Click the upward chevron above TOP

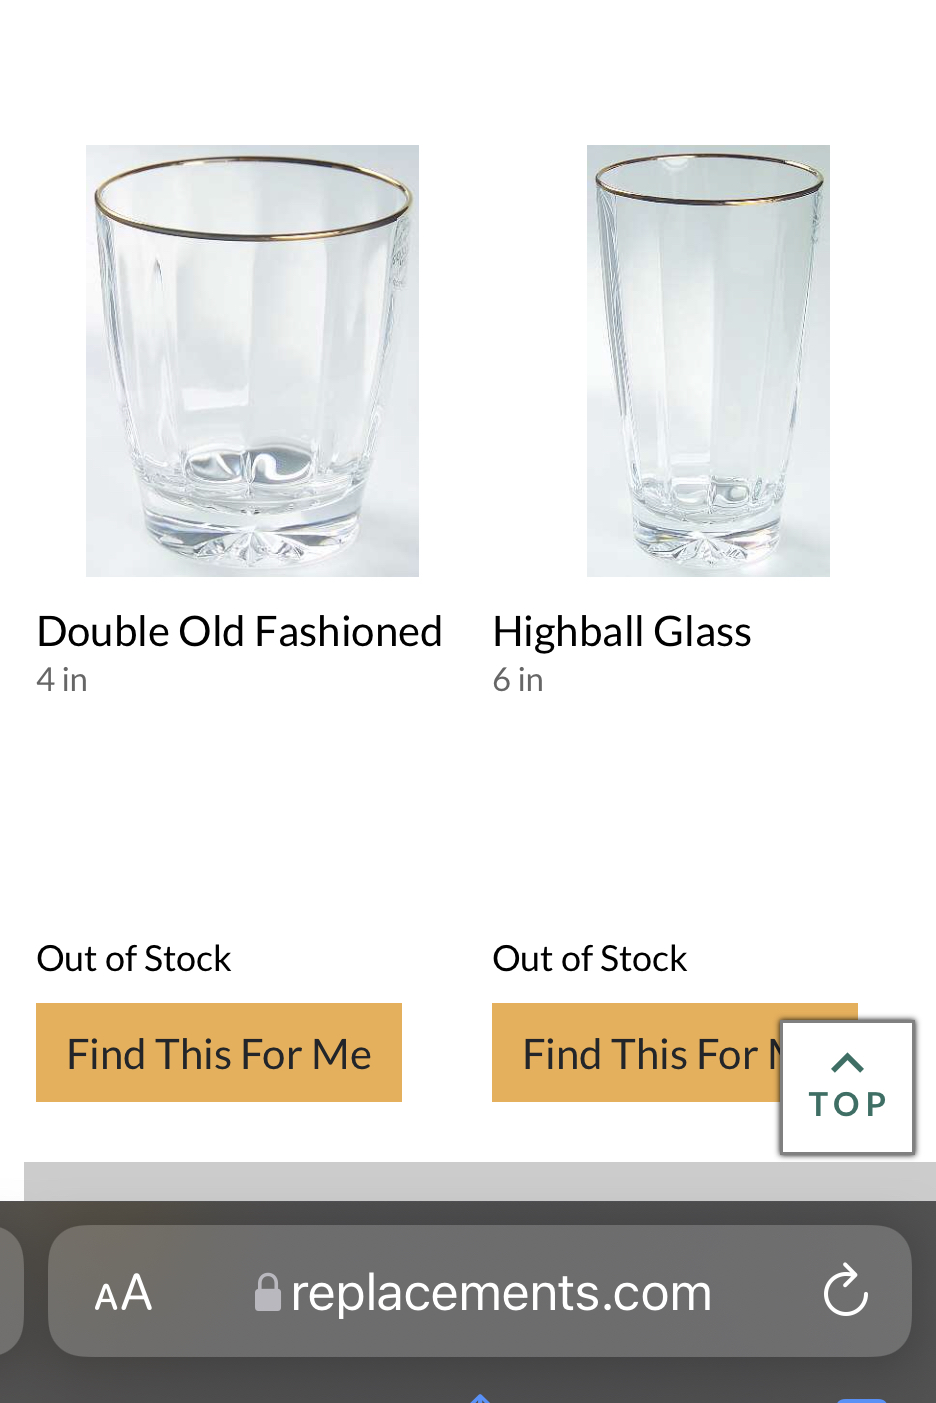(847, 1063)
